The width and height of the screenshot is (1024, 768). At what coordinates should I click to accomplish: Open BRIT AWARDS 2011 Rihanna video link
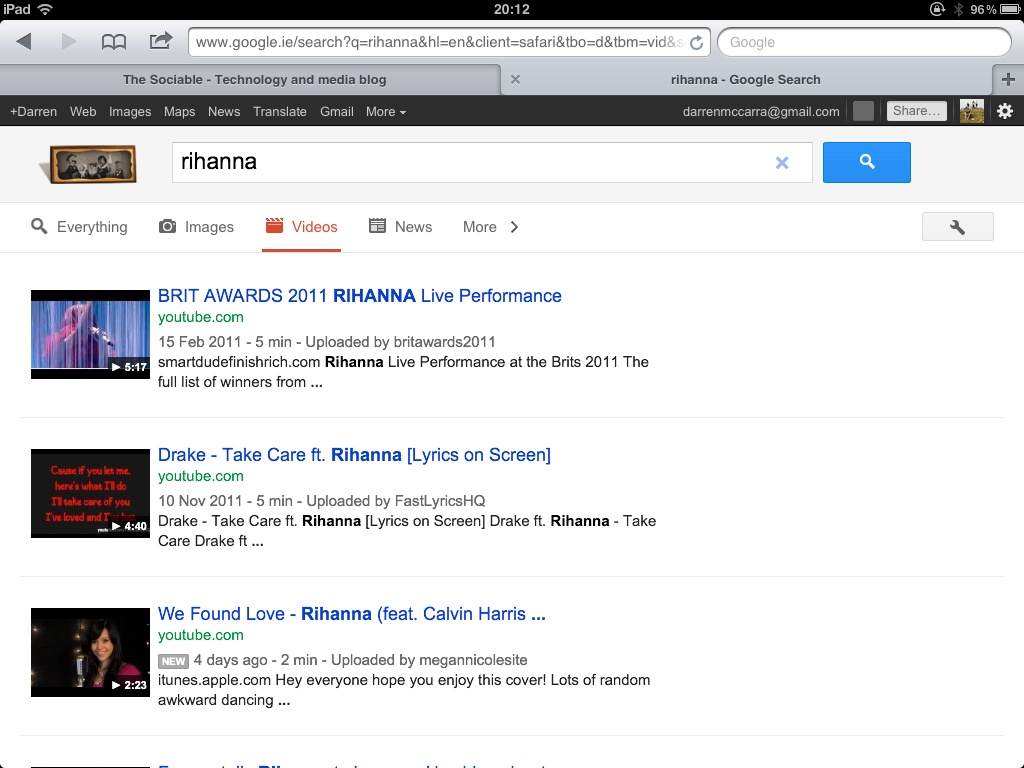pos(359,296)
